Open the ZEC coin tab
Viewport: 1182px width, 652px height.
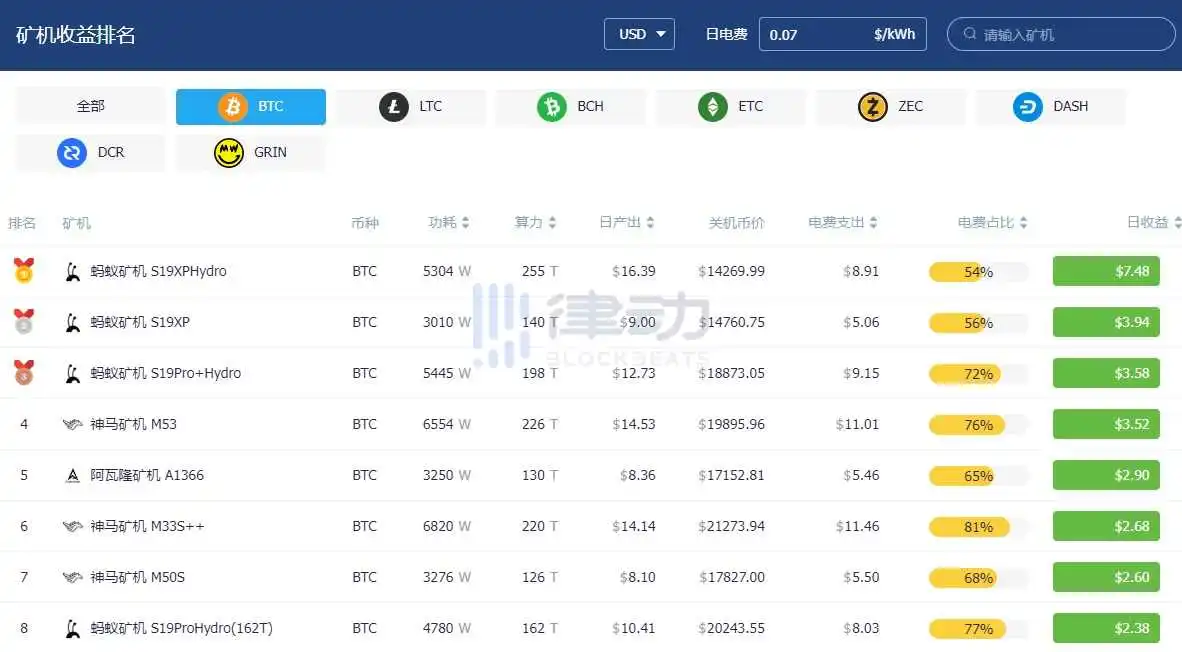coord(890,106)
